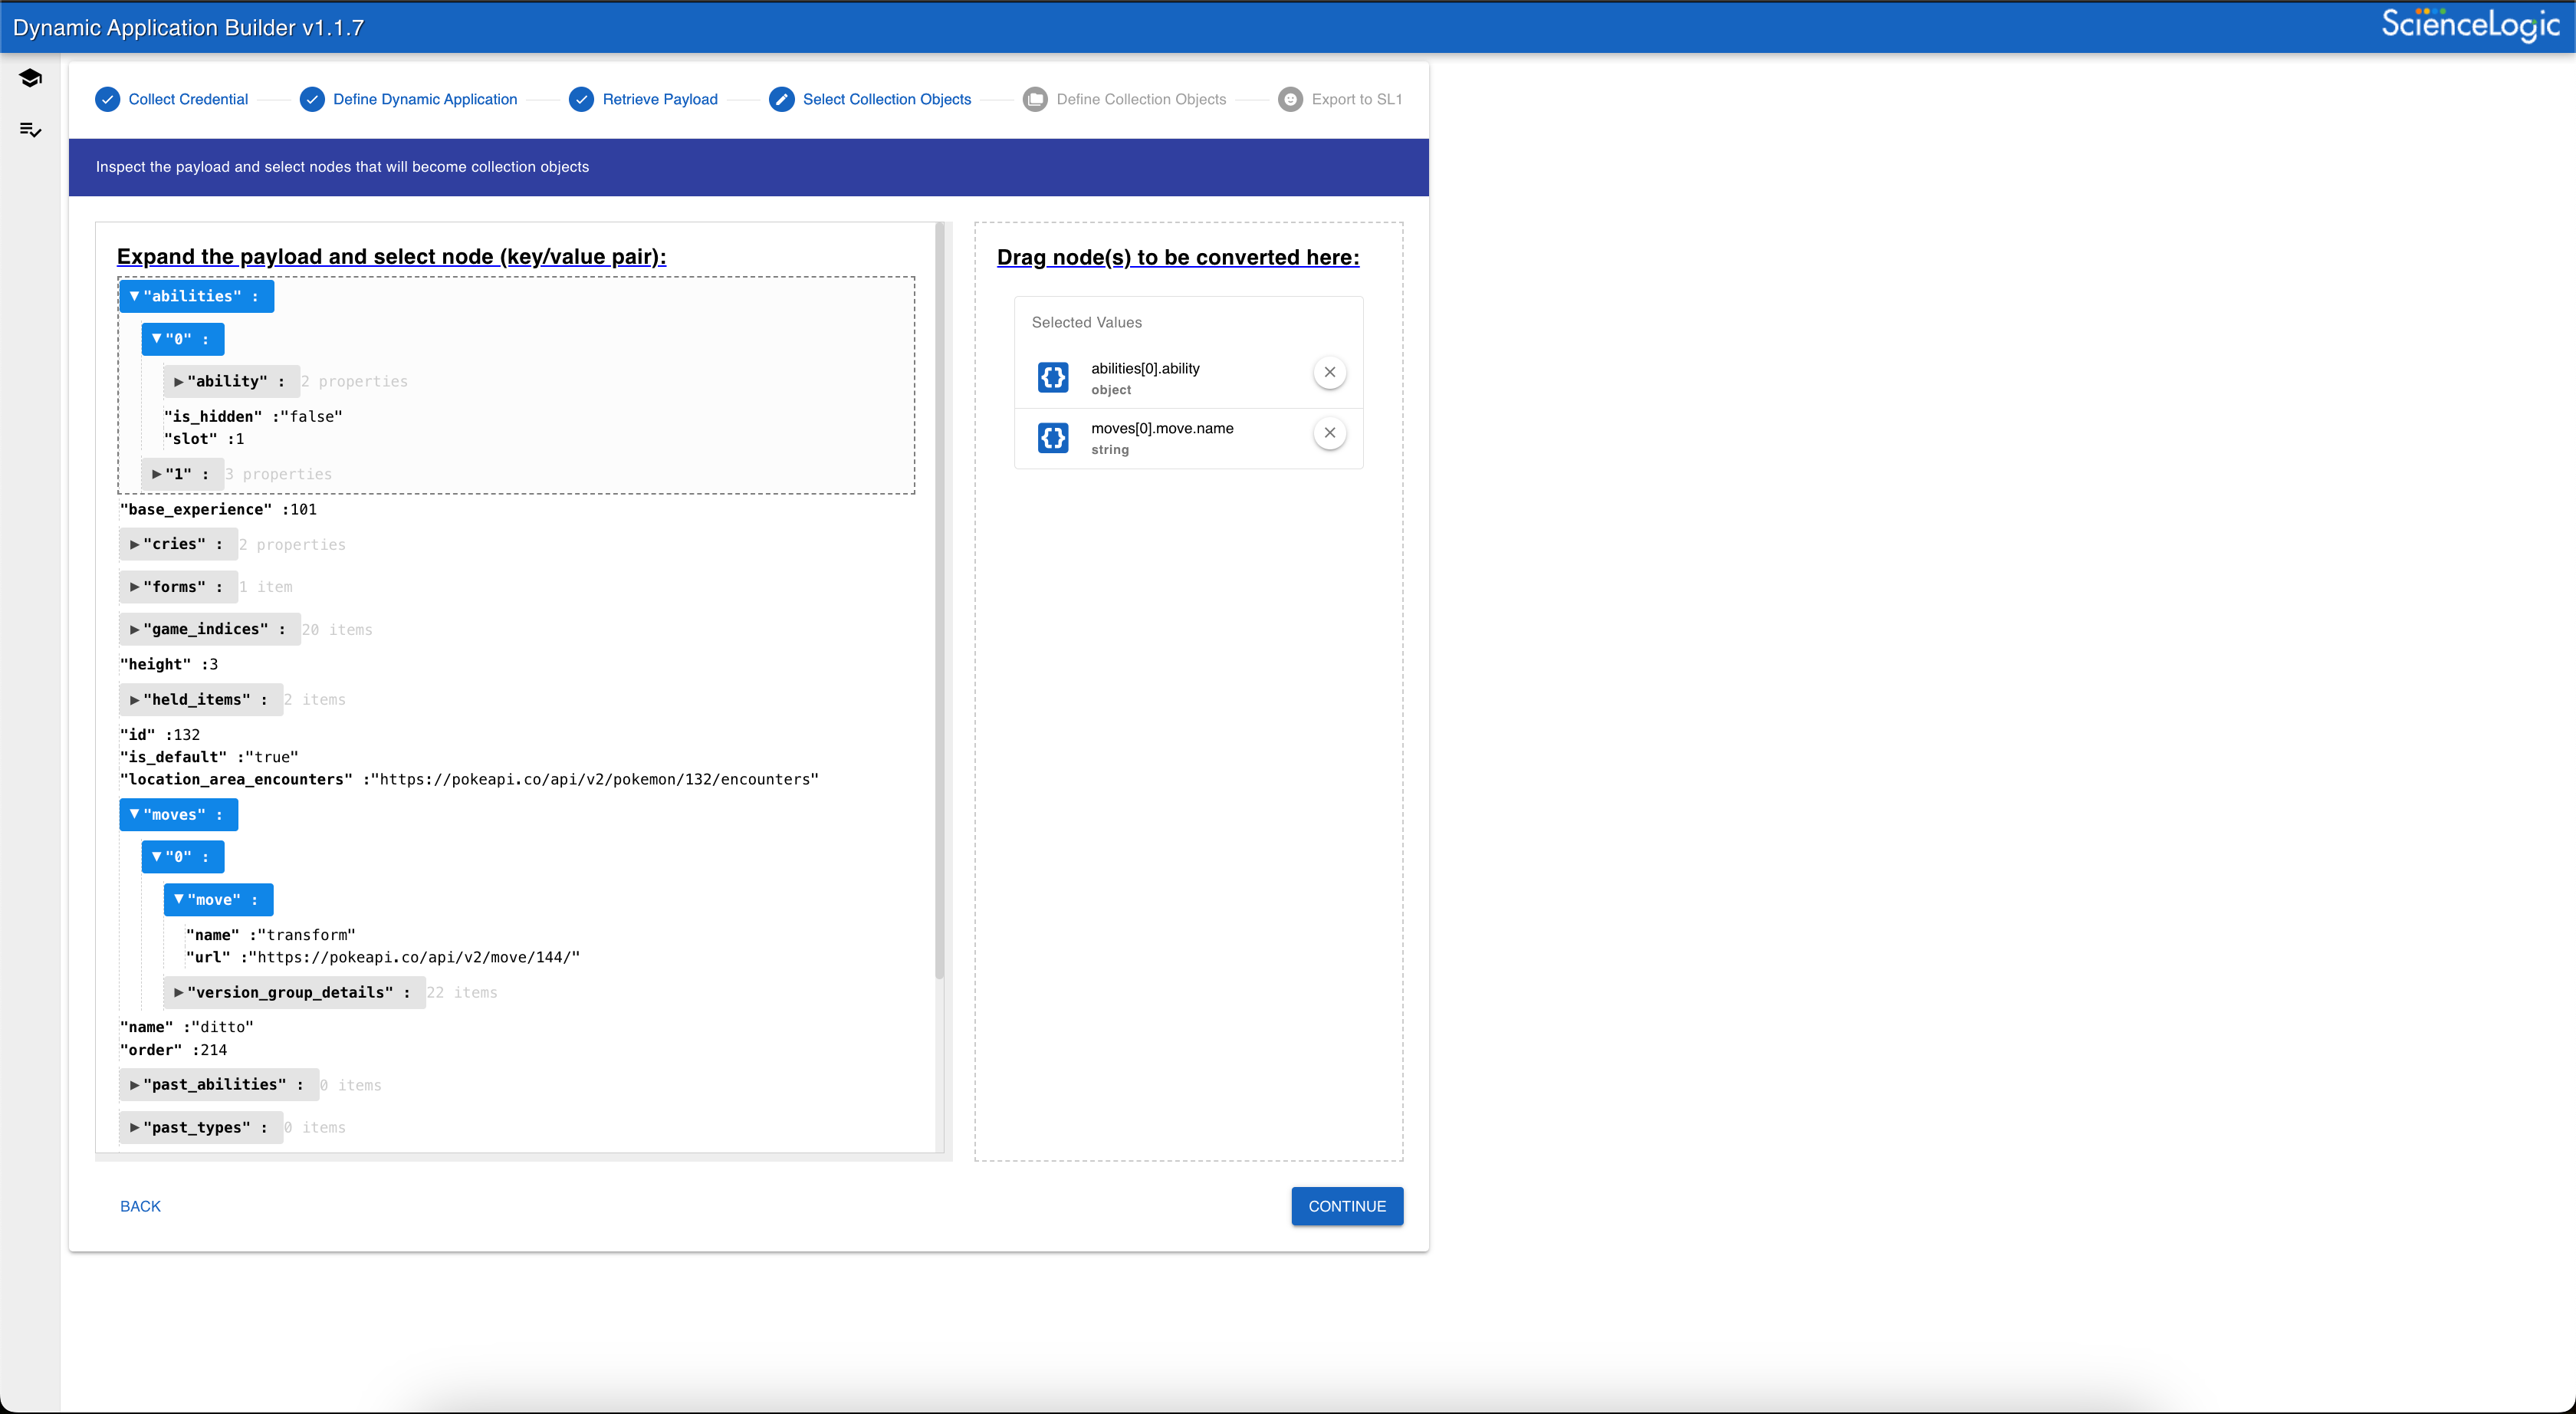The image size is (2576, 1414).
Task: Expand the "held_items" node
Action: coord(200,700)
